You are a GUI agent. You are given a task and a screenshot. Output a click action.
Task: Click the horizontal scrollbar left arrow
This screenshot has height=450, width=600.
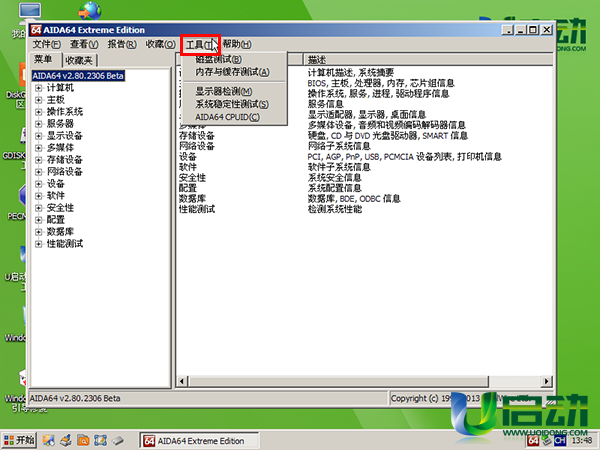(182, 381)
